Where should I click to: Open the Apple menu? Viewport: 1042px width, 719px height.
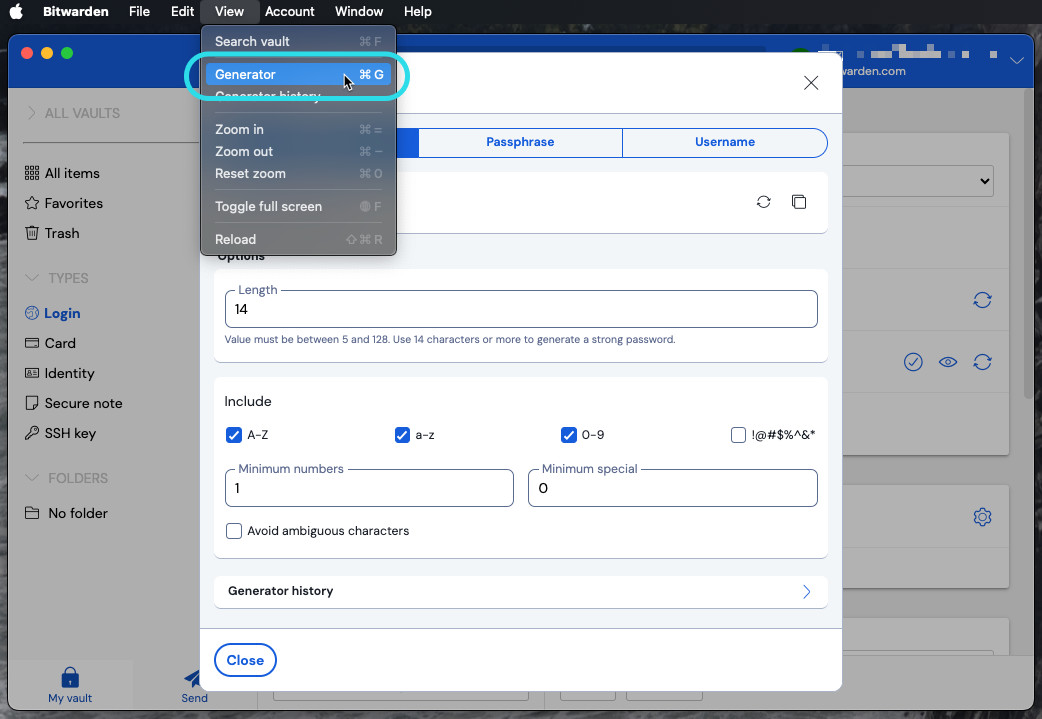tap(16, 12)
